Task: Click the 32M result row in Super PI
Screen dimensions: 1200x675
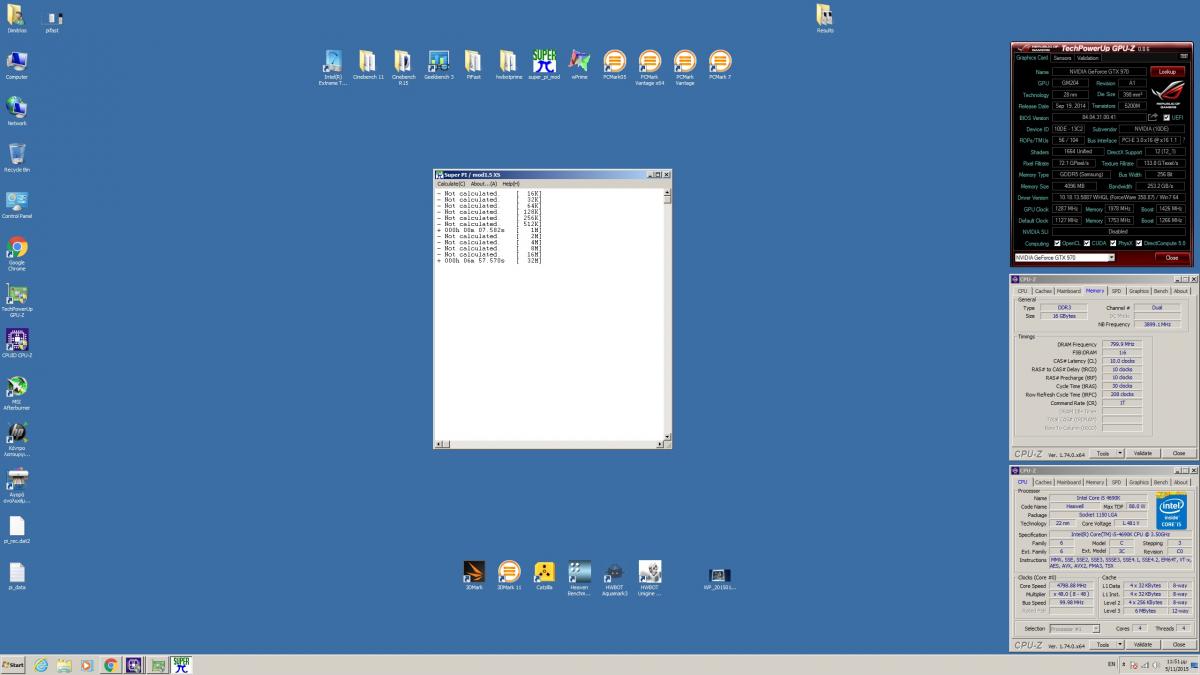Action: click(489, 261)
